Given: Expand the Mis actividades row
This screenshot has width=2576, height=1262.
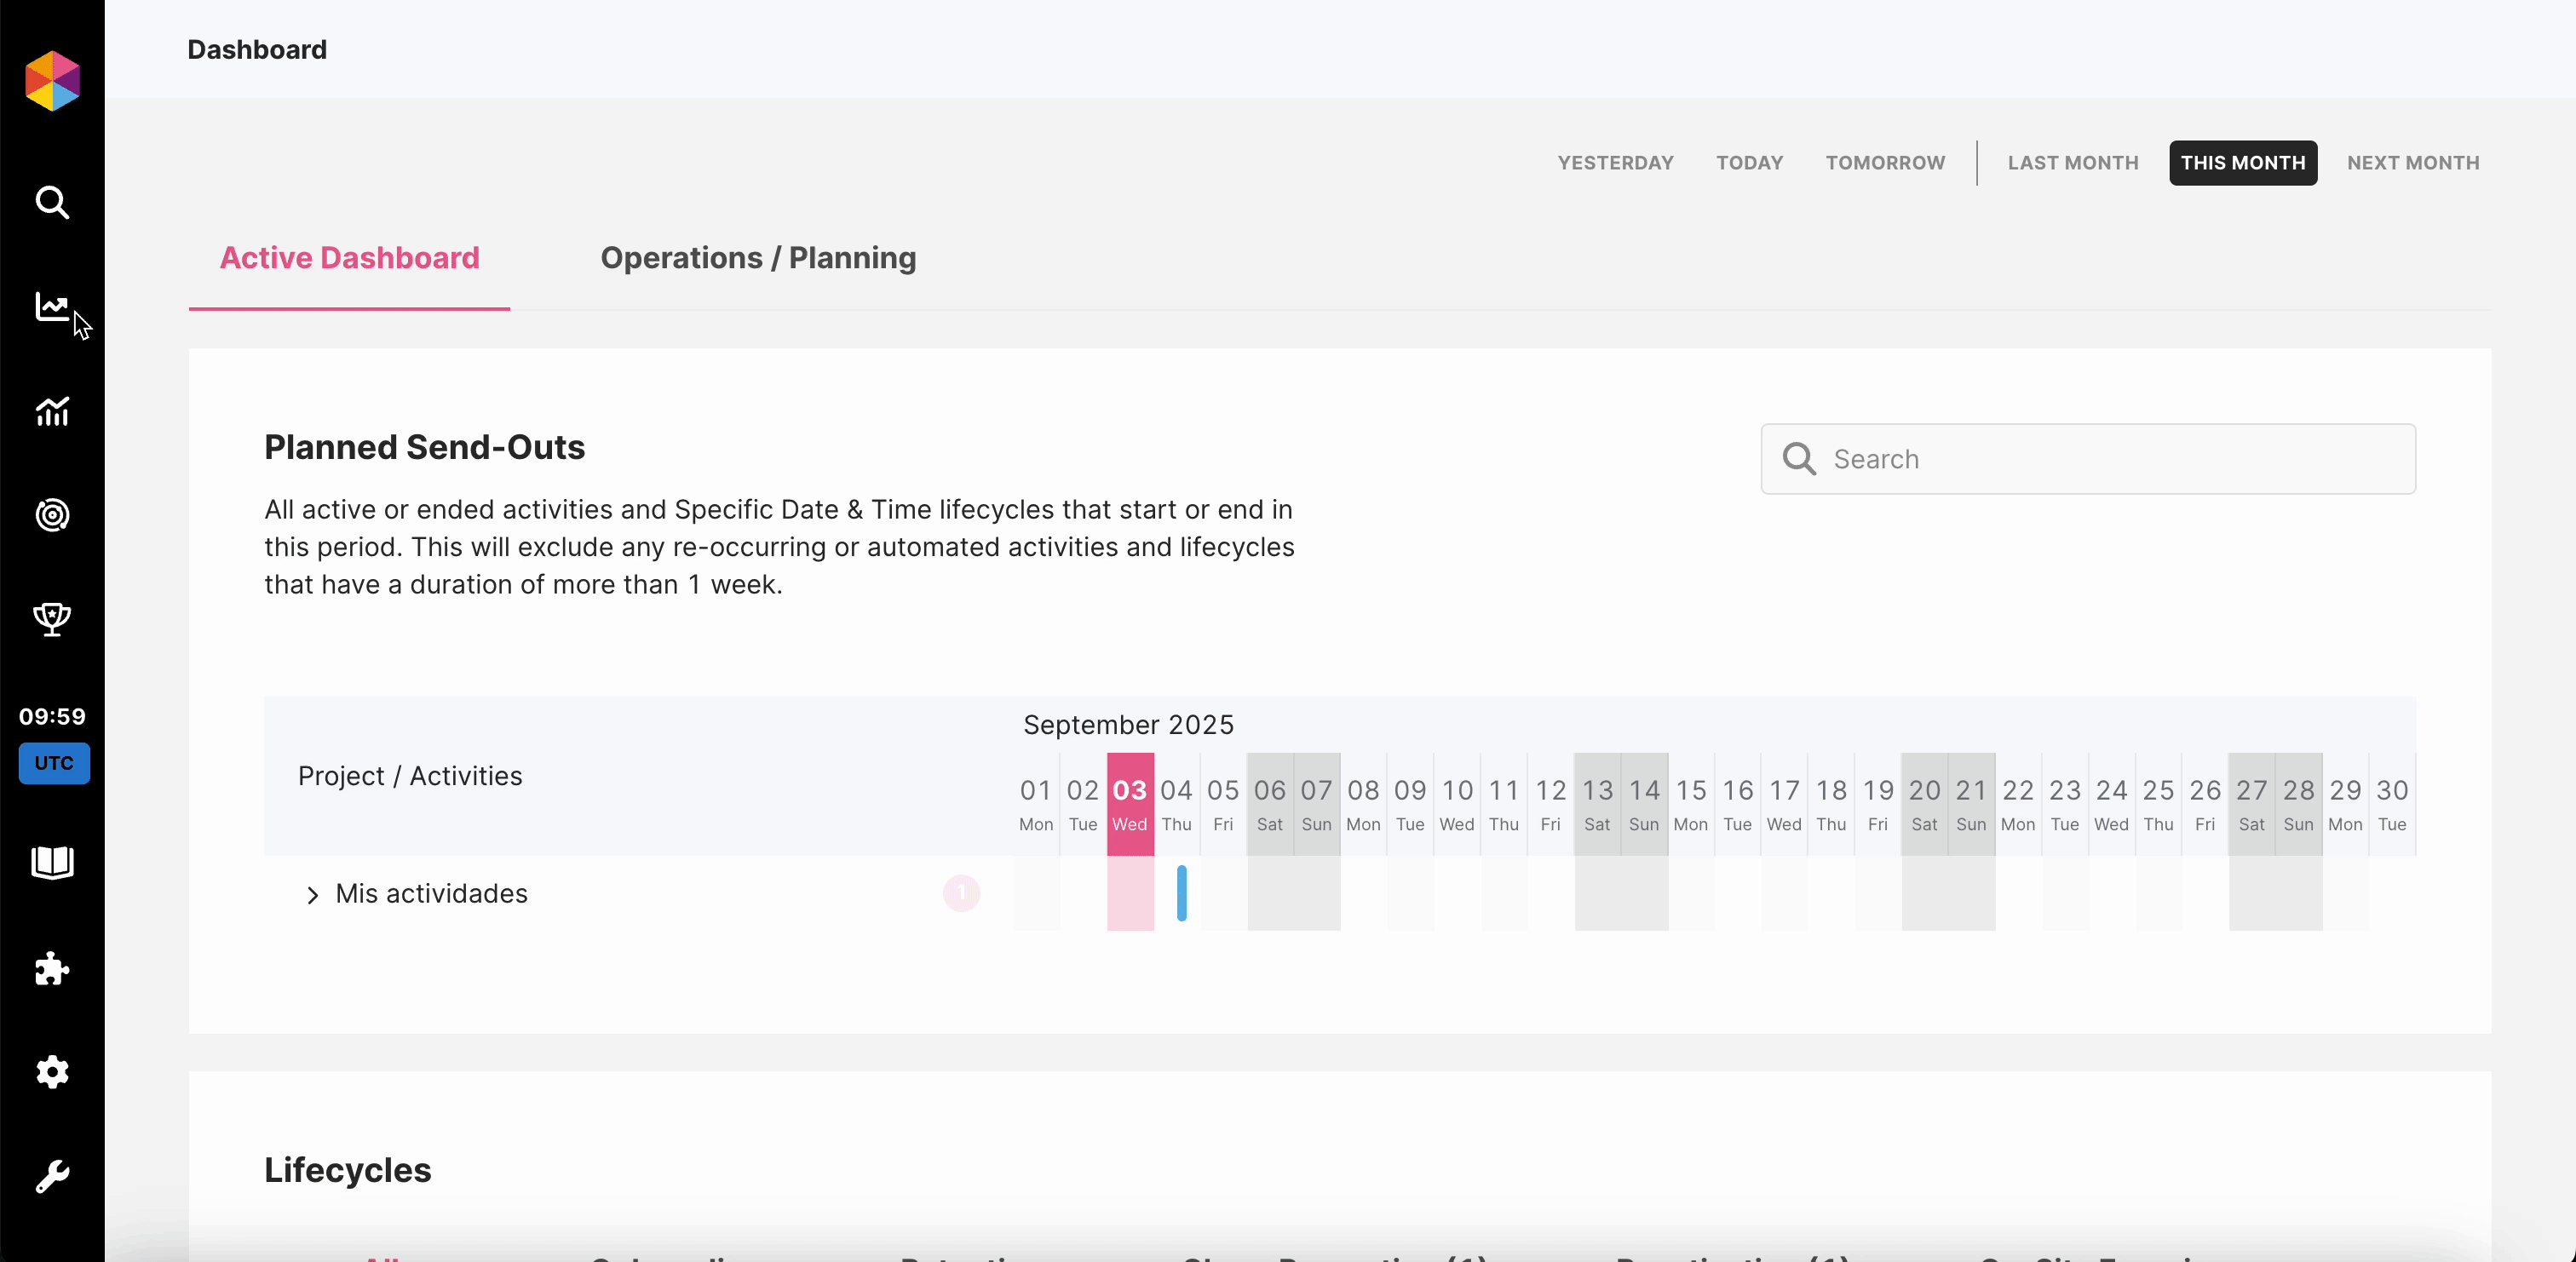Looking at the screenshot, I should [313, 895].
